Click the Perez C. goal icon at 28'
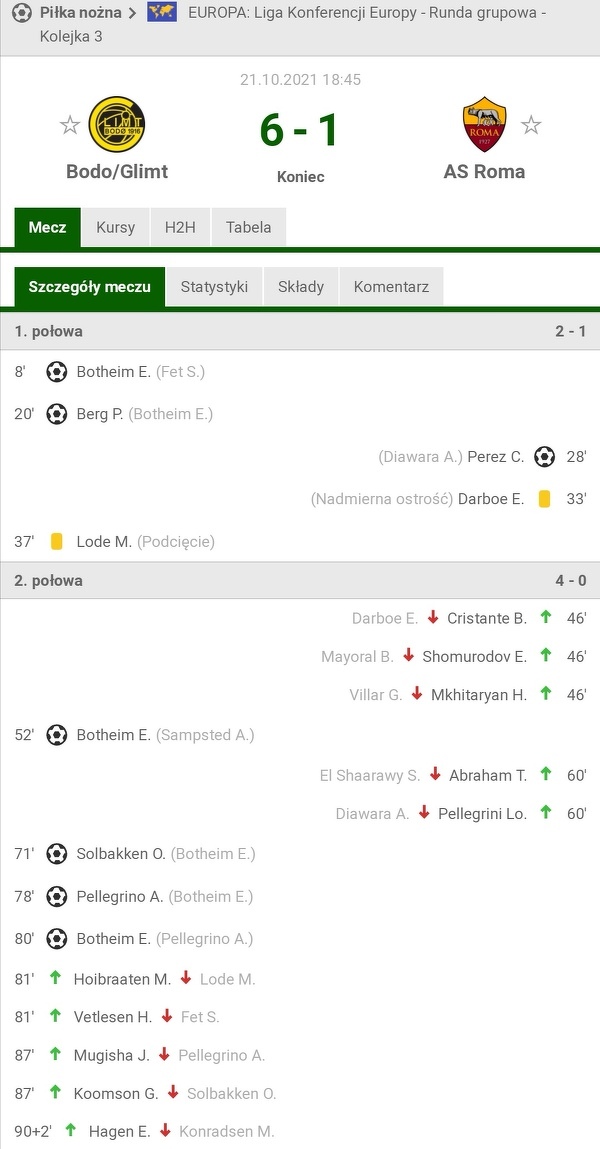 click(544, 457)
